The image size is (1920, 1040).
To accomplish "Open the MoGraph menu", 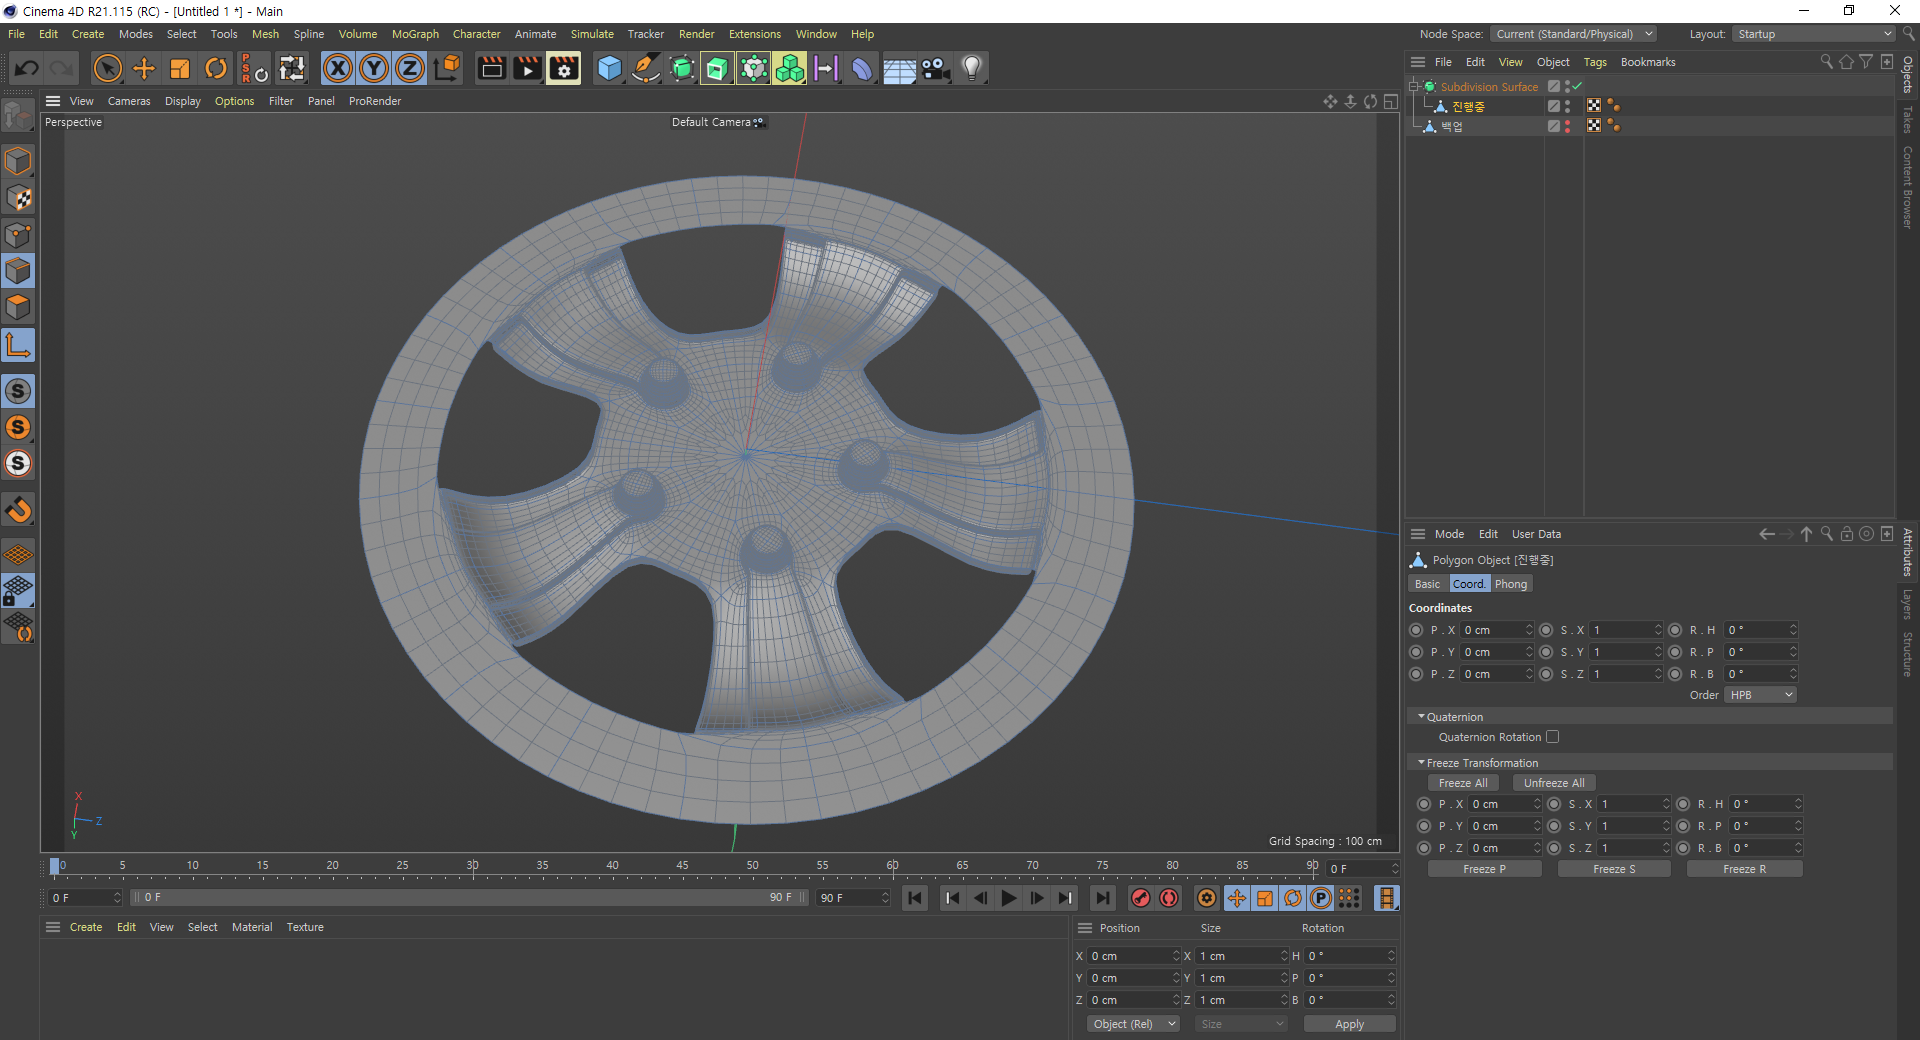I will [415, 34].
